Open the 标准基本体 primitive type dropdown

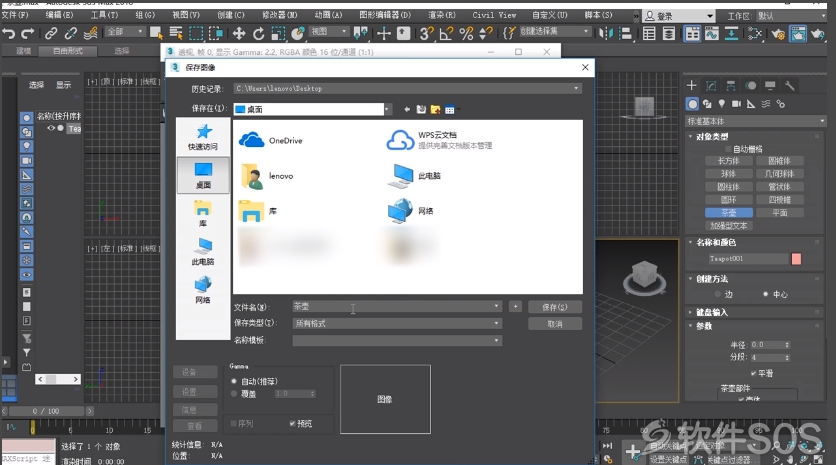755,121
